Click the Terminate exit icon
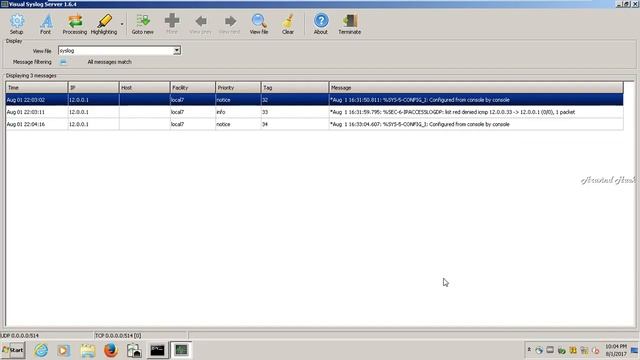 [x=350, y=24]
